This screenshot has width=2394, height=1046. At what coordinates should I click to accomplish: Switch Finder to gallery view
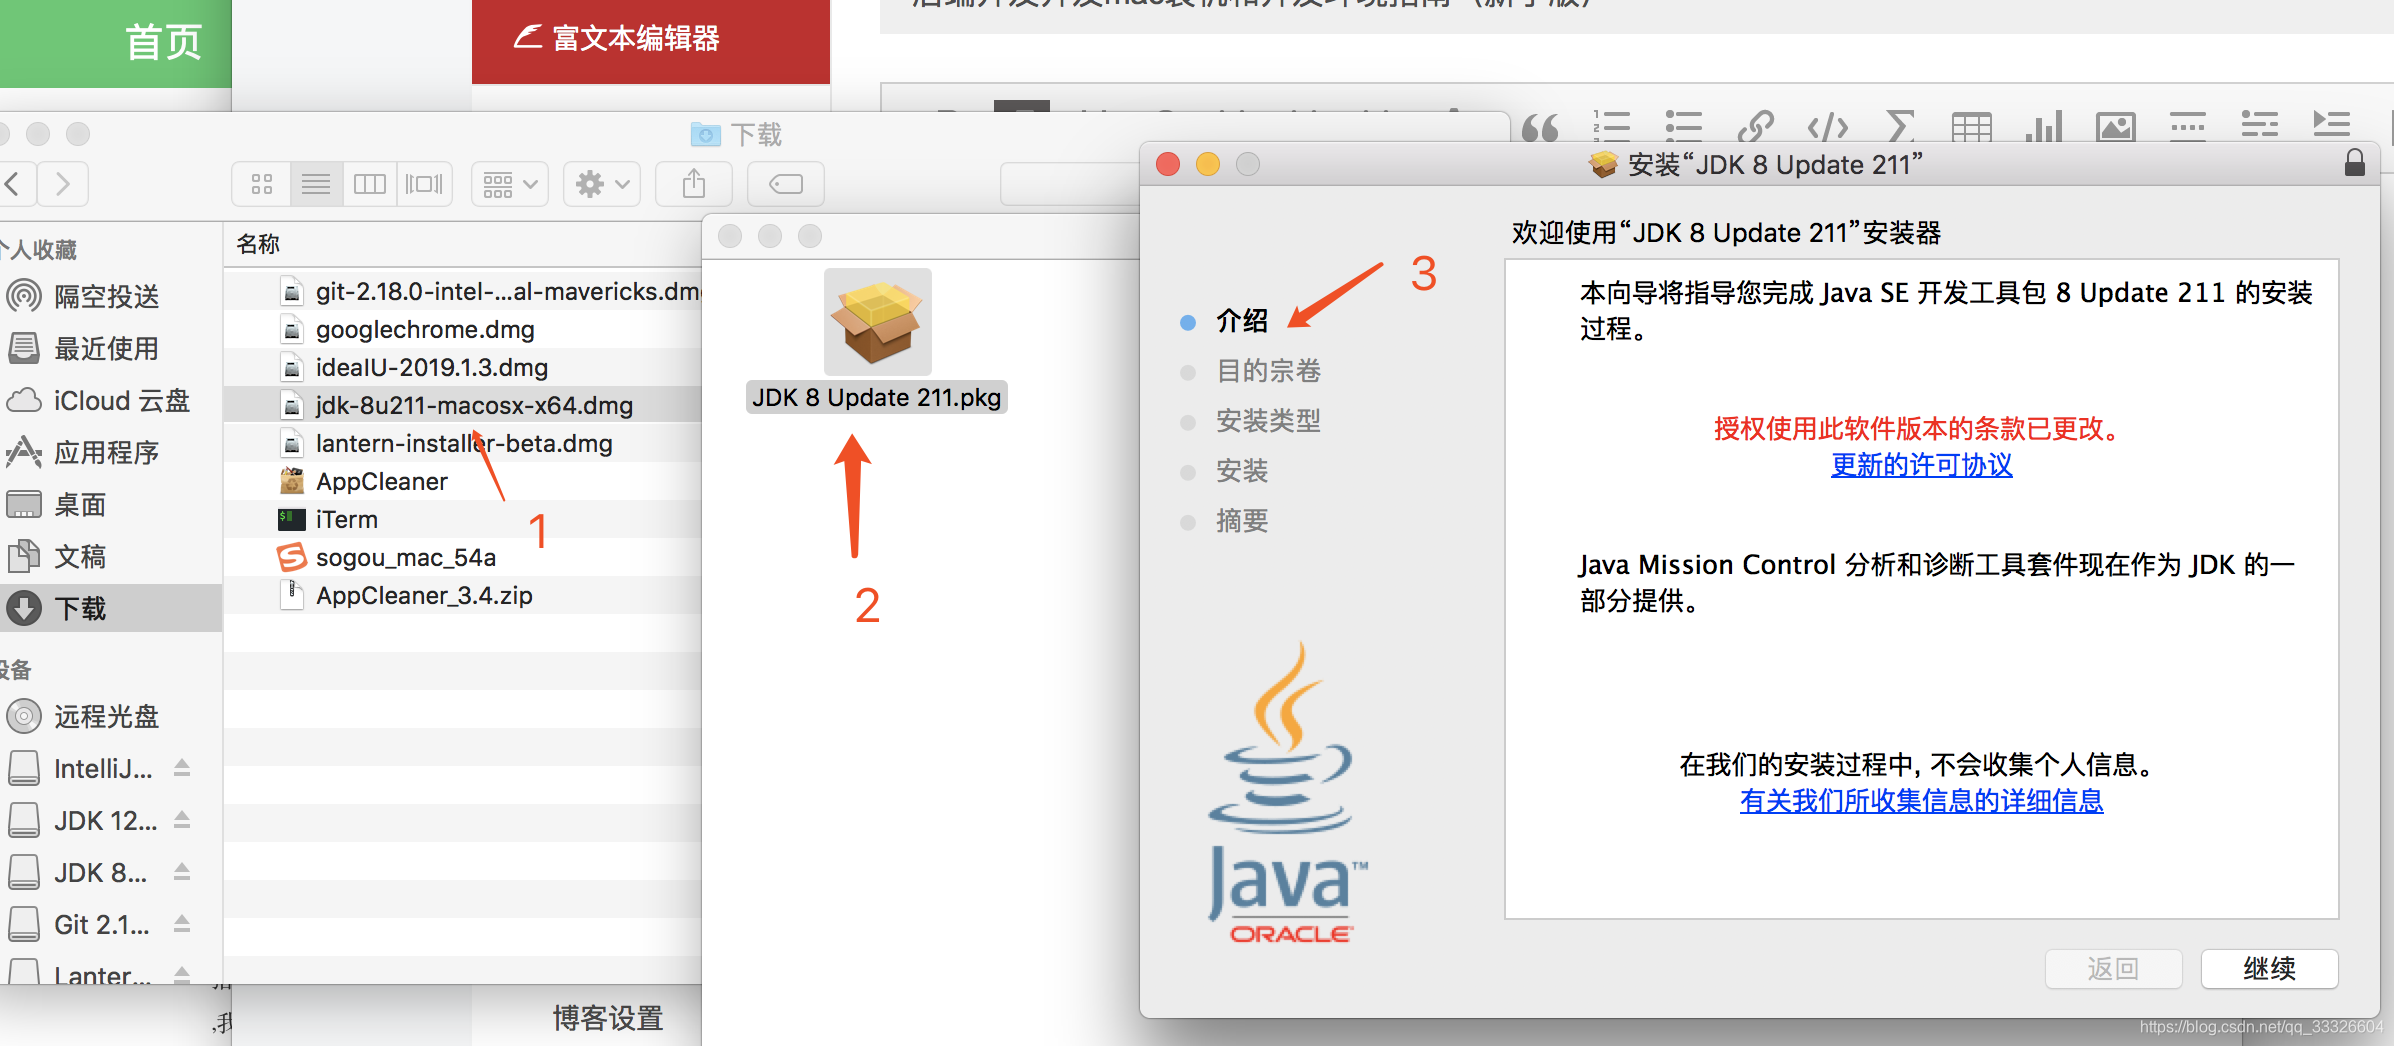(424, 184)
